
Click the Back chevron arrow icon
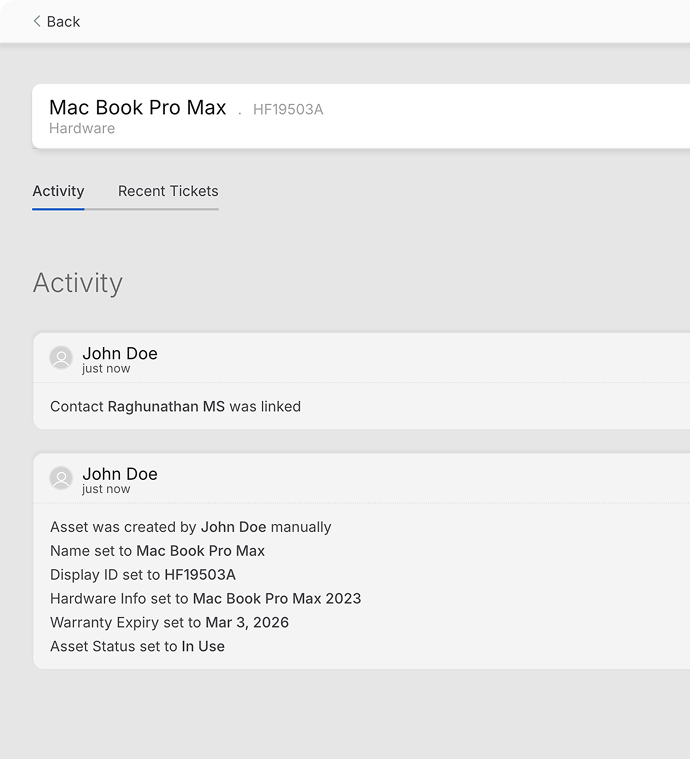click(37, 21)
